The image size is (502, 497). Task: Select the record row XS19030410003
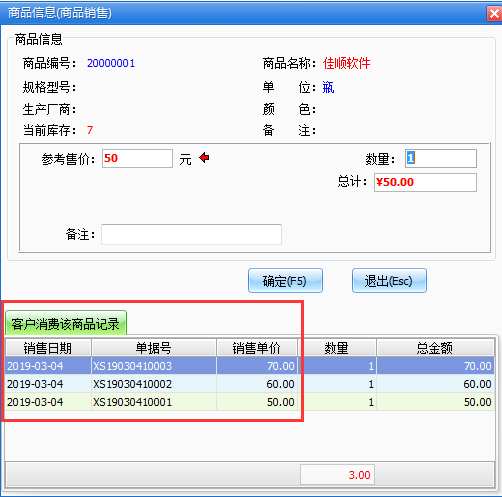pyautogui.click(x=250, y=366)
